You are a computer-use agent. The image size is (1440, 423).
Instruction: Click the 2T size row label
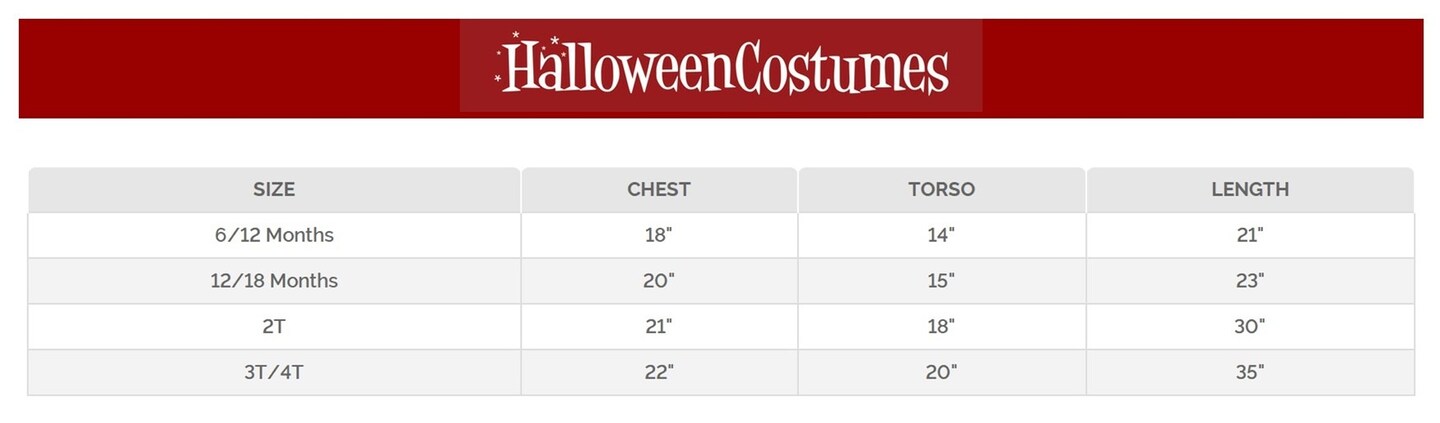(274, 327)
